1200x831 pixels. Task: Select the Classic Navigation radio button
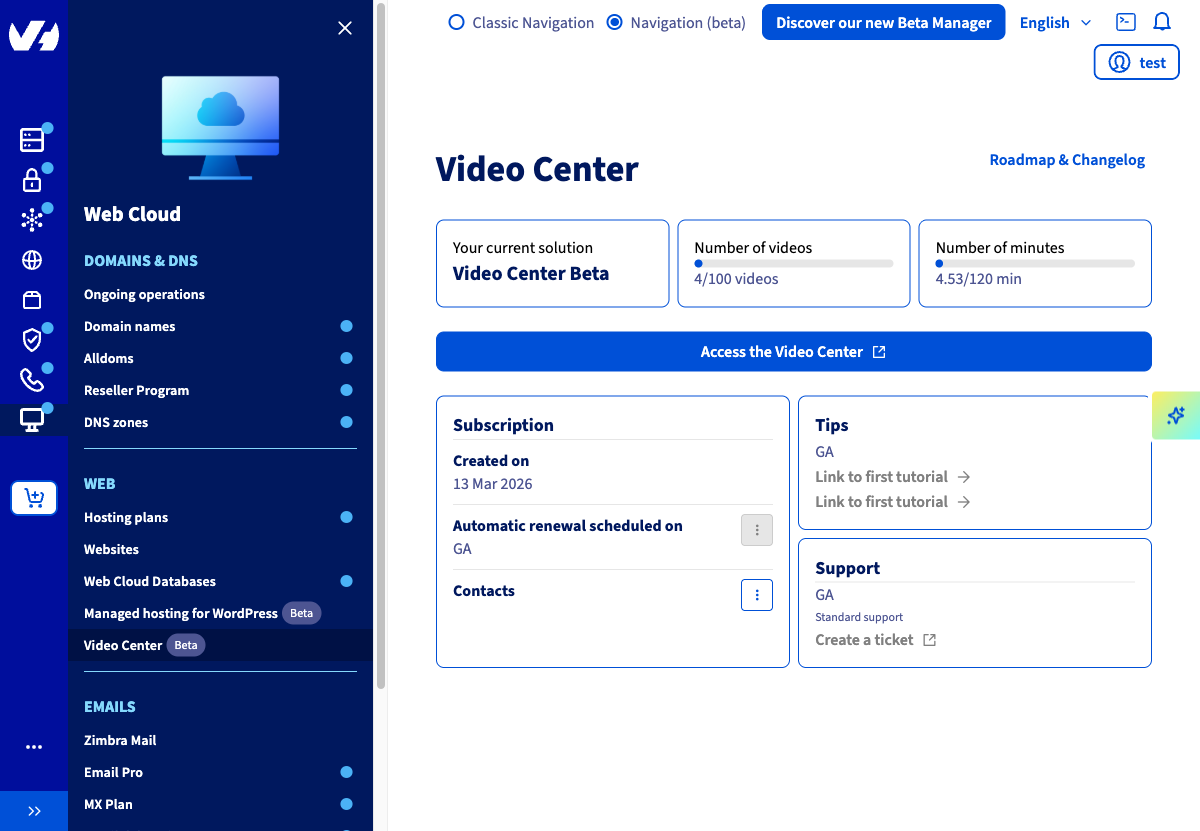[456, 22]
